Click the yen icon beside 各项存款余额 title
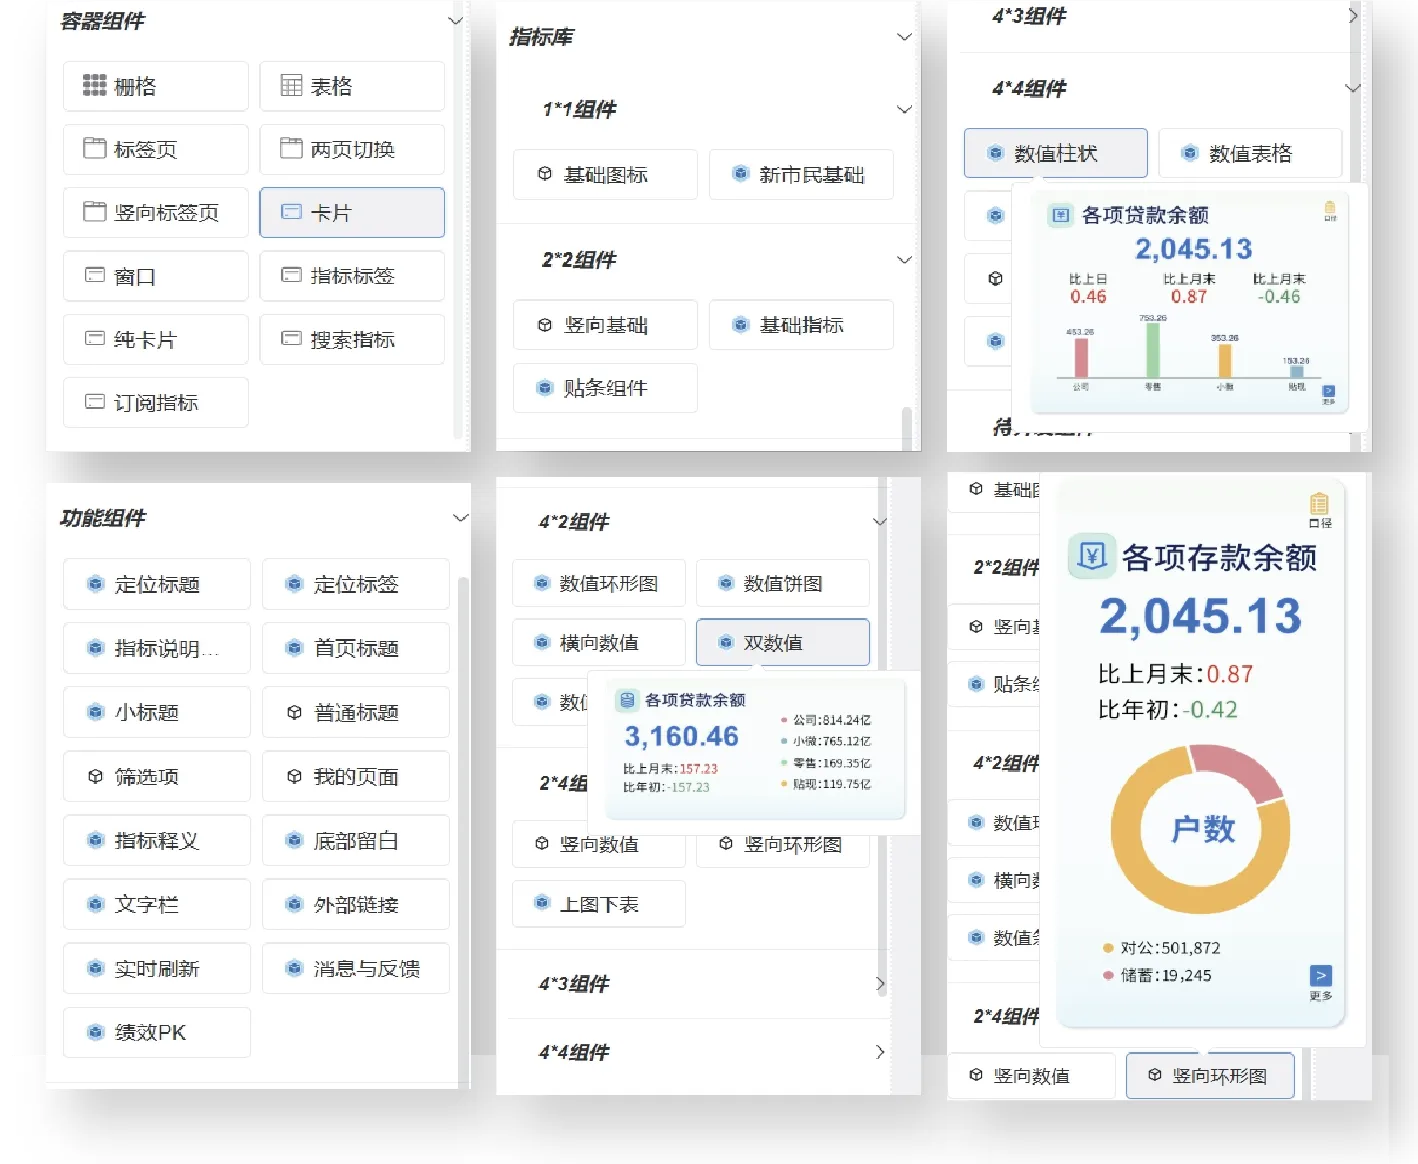This screenshot has height=1164, width=1418. pyautogui.click(x=1091, y=556)
